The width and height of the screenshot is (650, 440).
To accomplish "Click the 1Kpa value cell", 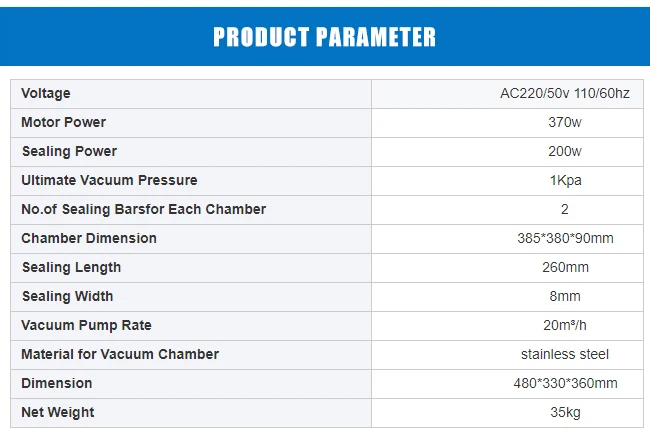I will point(565,180).
